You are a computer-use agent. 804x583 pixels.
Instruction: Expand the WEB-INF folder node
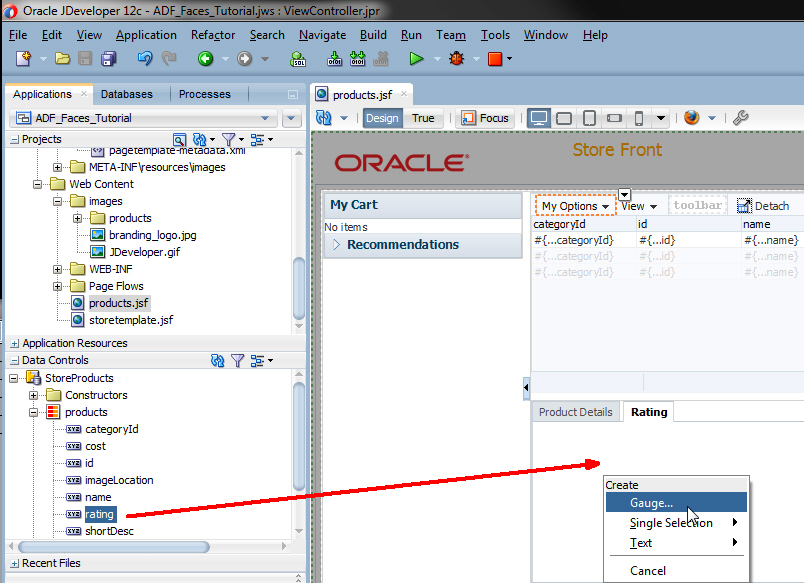pos(57,269)
